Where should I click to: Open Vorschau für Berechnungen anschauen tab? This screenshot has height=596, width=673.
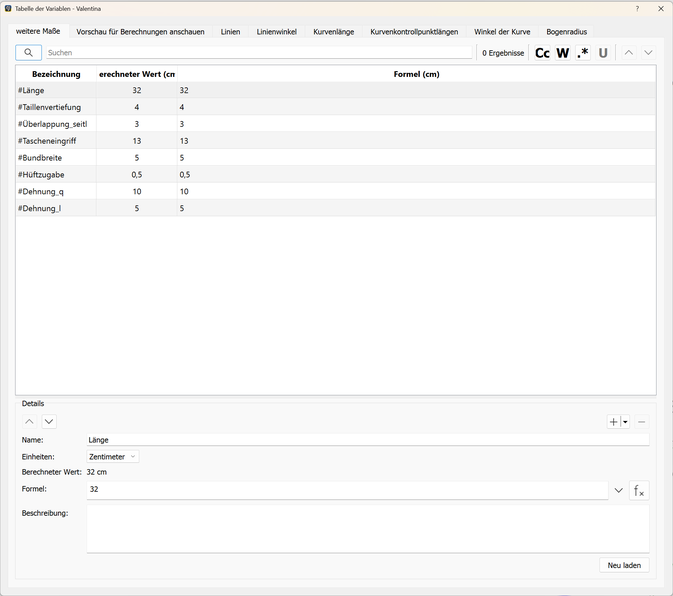[140, 32]
